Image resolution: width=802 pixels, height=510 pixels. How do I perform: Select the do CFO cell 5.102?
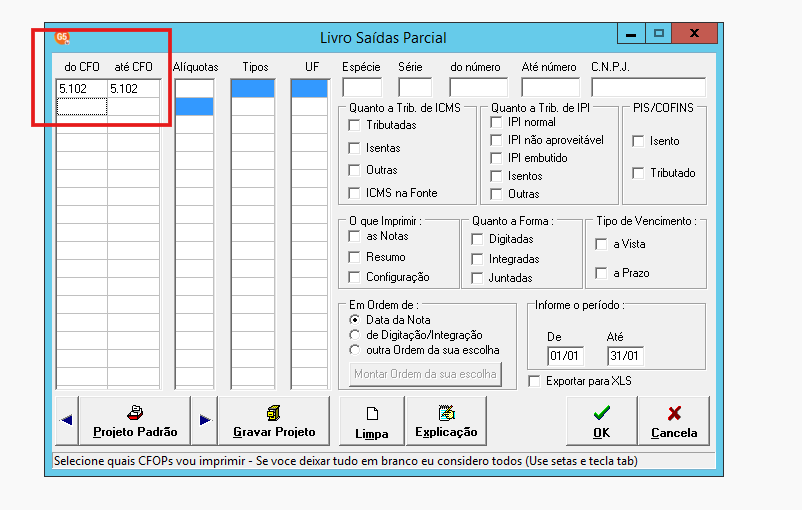(x=82, y=88)
